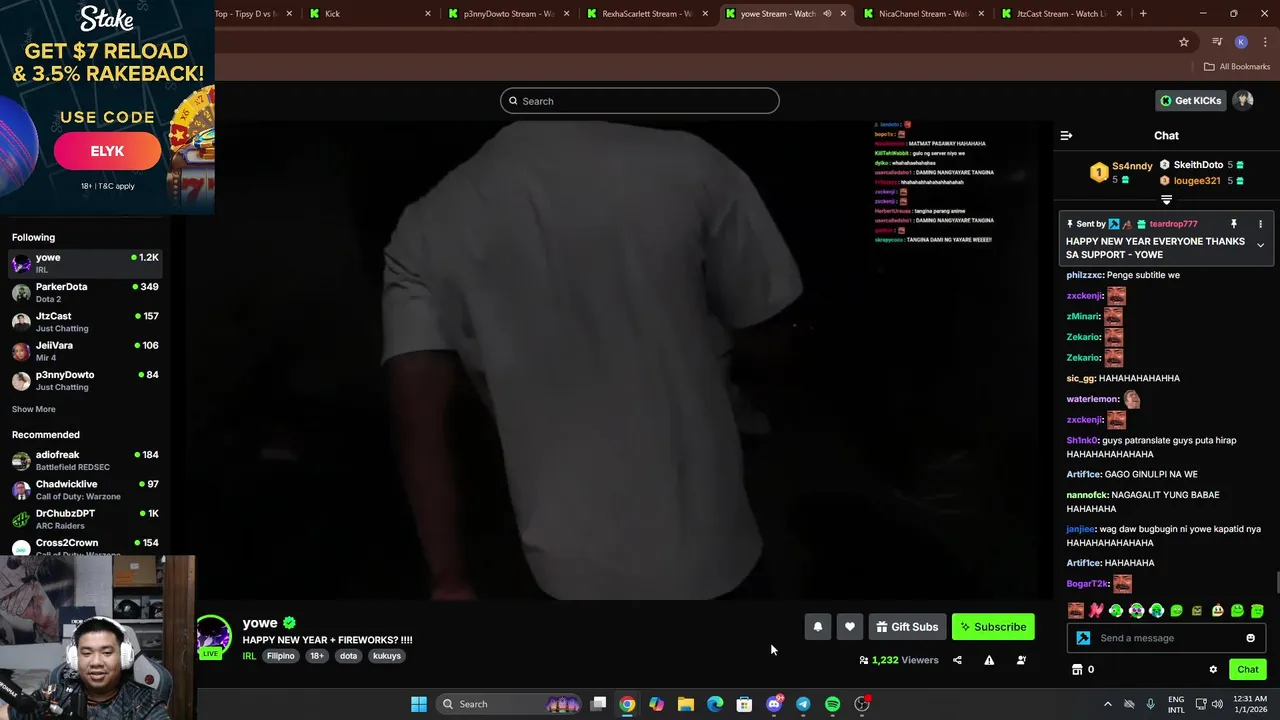Open the channel shop icon
Image resolution: width=1280 pixels, height=720 pixels.
(1077, 670)
